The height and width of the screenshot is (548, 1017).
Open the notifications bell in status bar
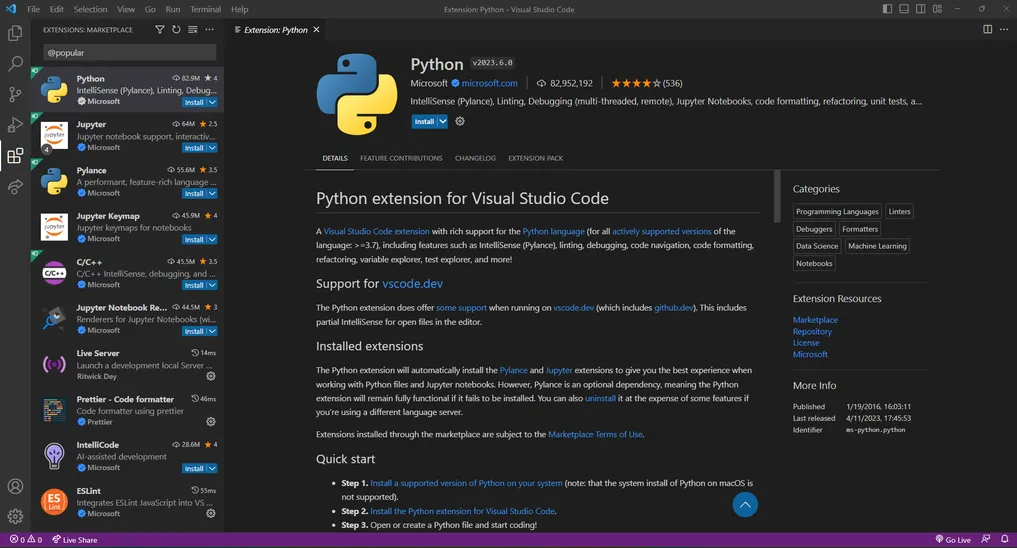(x=1005, y=540)
